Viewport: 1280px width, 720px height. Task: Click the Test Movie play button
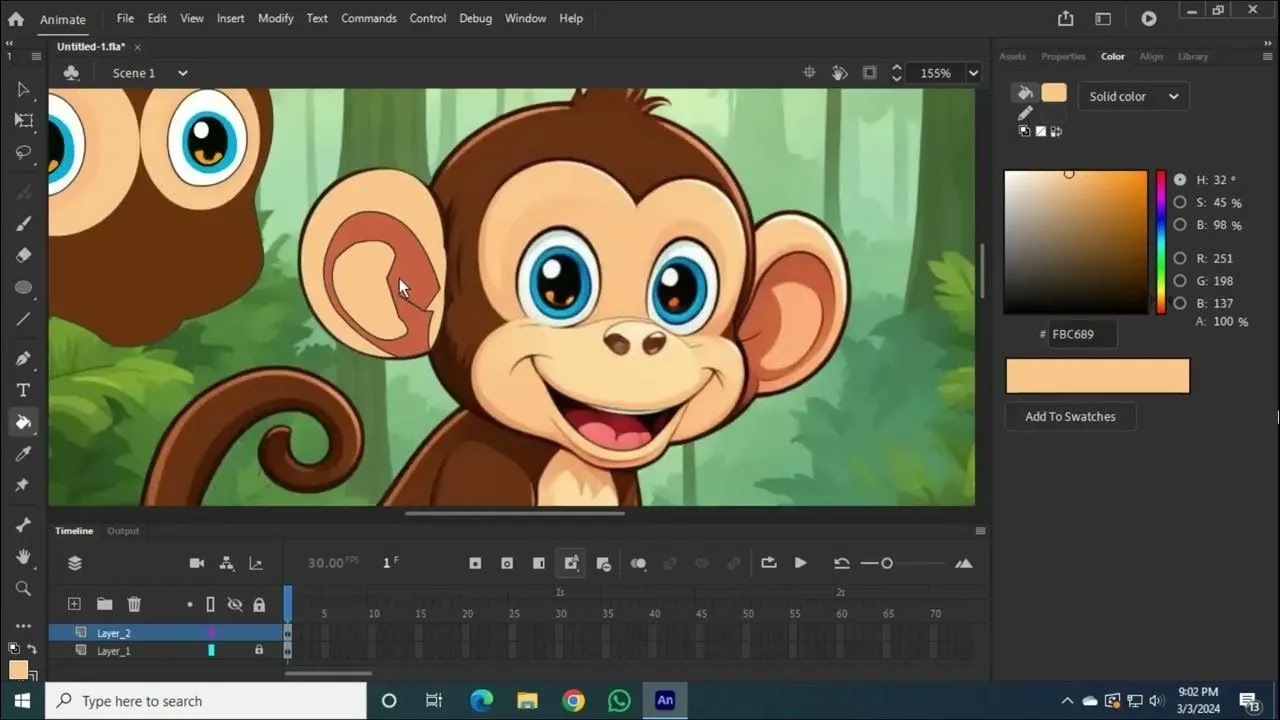click(x=1149, y=18)
